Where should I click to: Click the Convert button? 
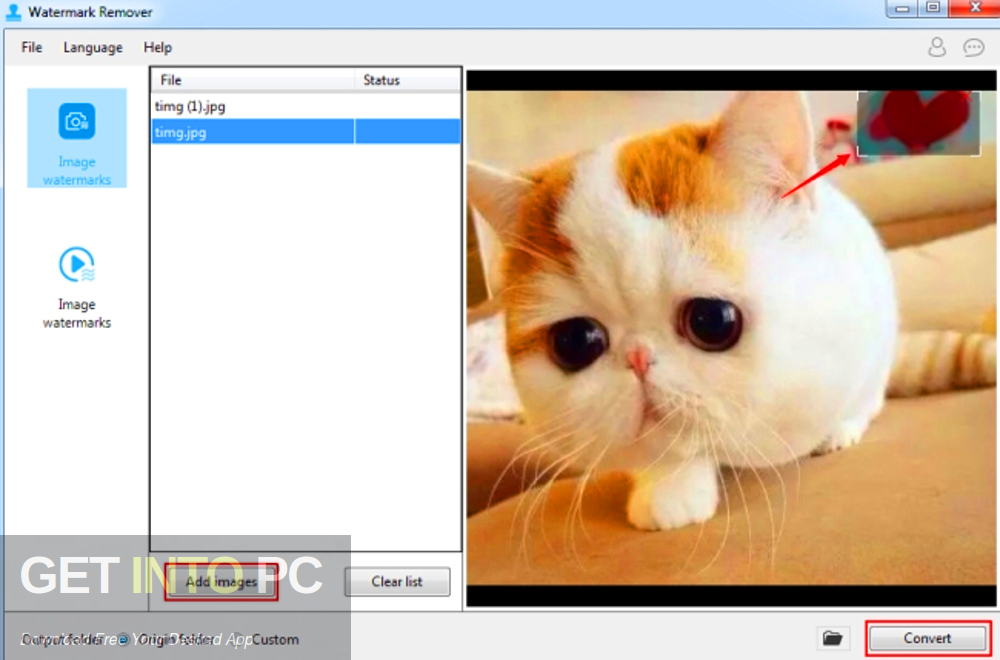(x=928, y=638)
